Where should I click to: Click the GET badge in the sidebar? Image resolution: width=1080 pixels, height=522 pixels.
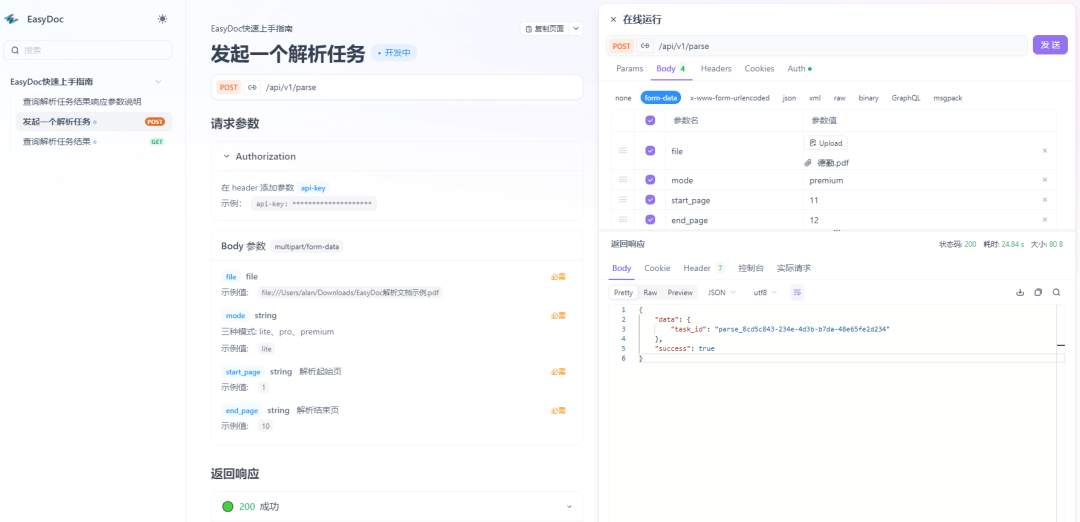(157, 142)
